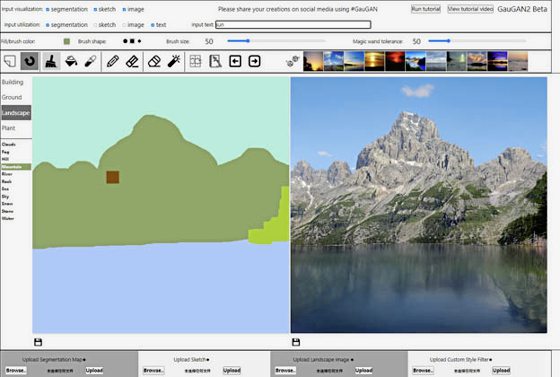Image resolution: width=560 pixels, height=377 pixels.
Task: Select the pencil sketch tool
Action: (113, 61)
